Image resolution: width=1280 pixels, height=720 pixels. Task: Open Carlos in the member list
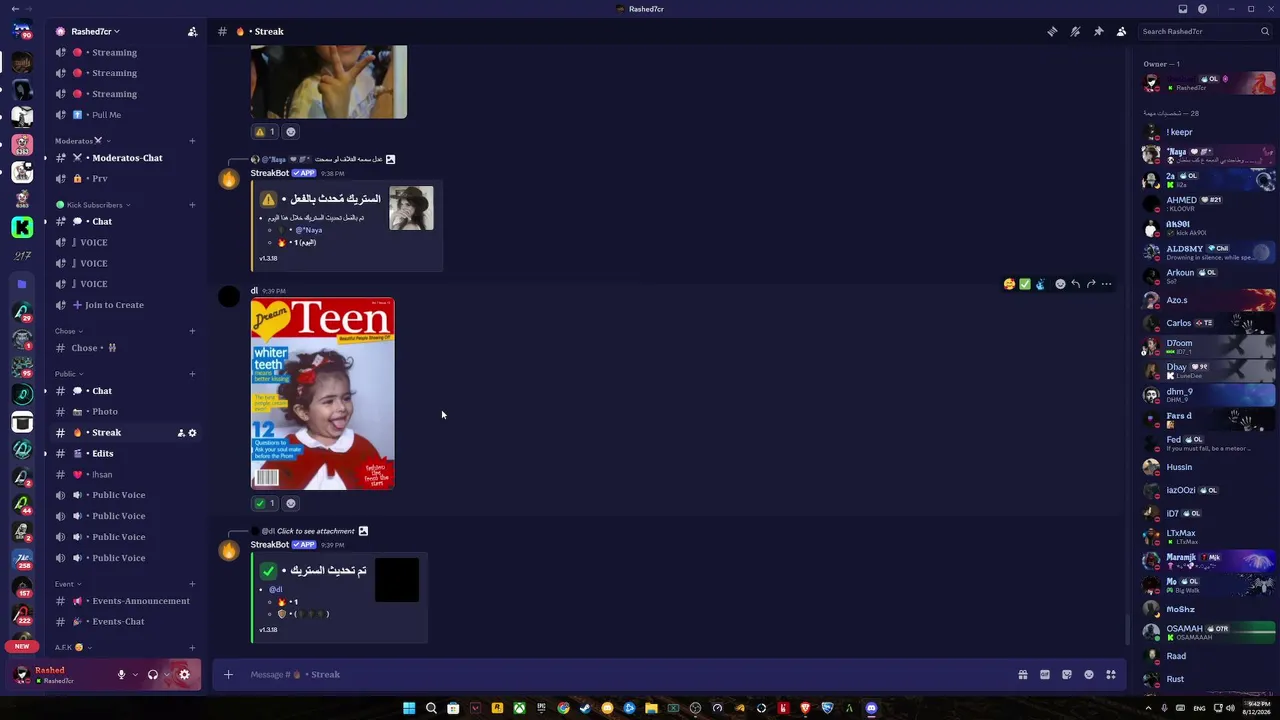pyautogui.click(x=1208, y=323)
